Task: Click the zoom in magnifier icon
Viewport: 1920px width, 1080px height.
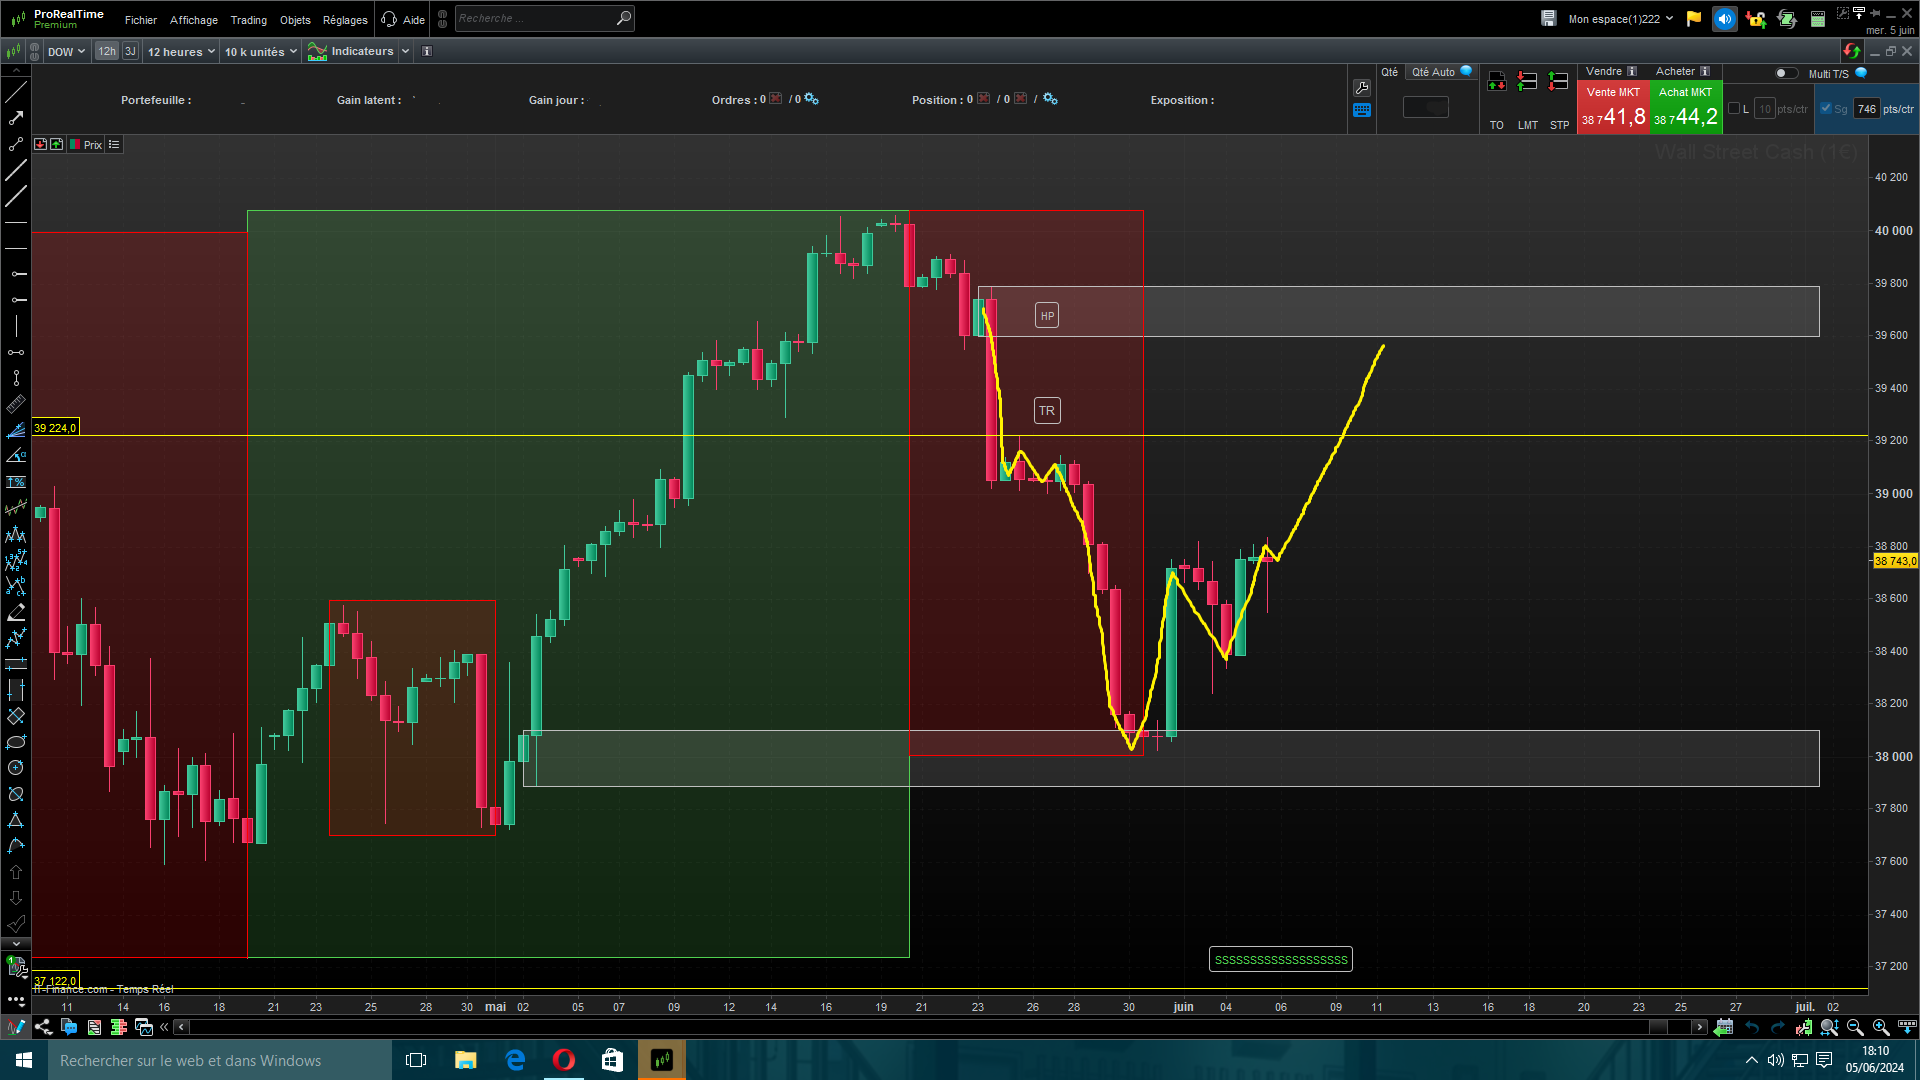Action: click(1880, 1027)
